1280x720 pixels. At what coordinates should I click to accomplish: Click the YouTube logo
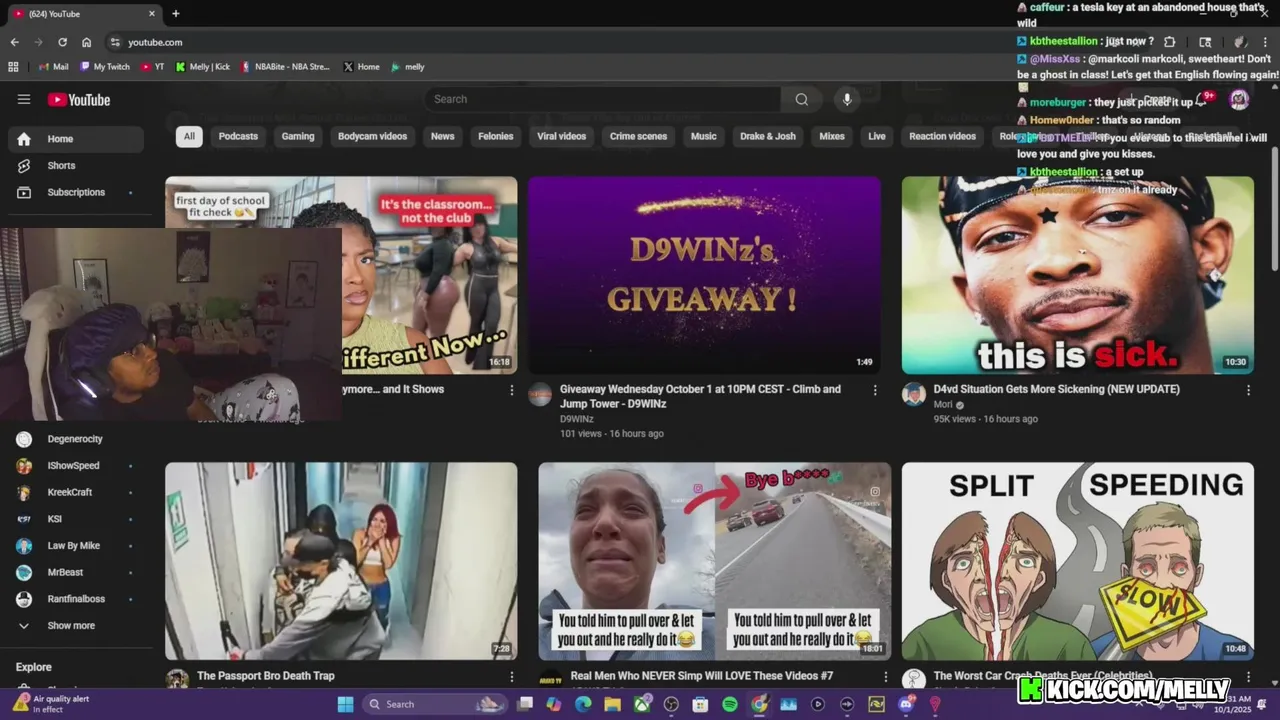tap(79, 99)
